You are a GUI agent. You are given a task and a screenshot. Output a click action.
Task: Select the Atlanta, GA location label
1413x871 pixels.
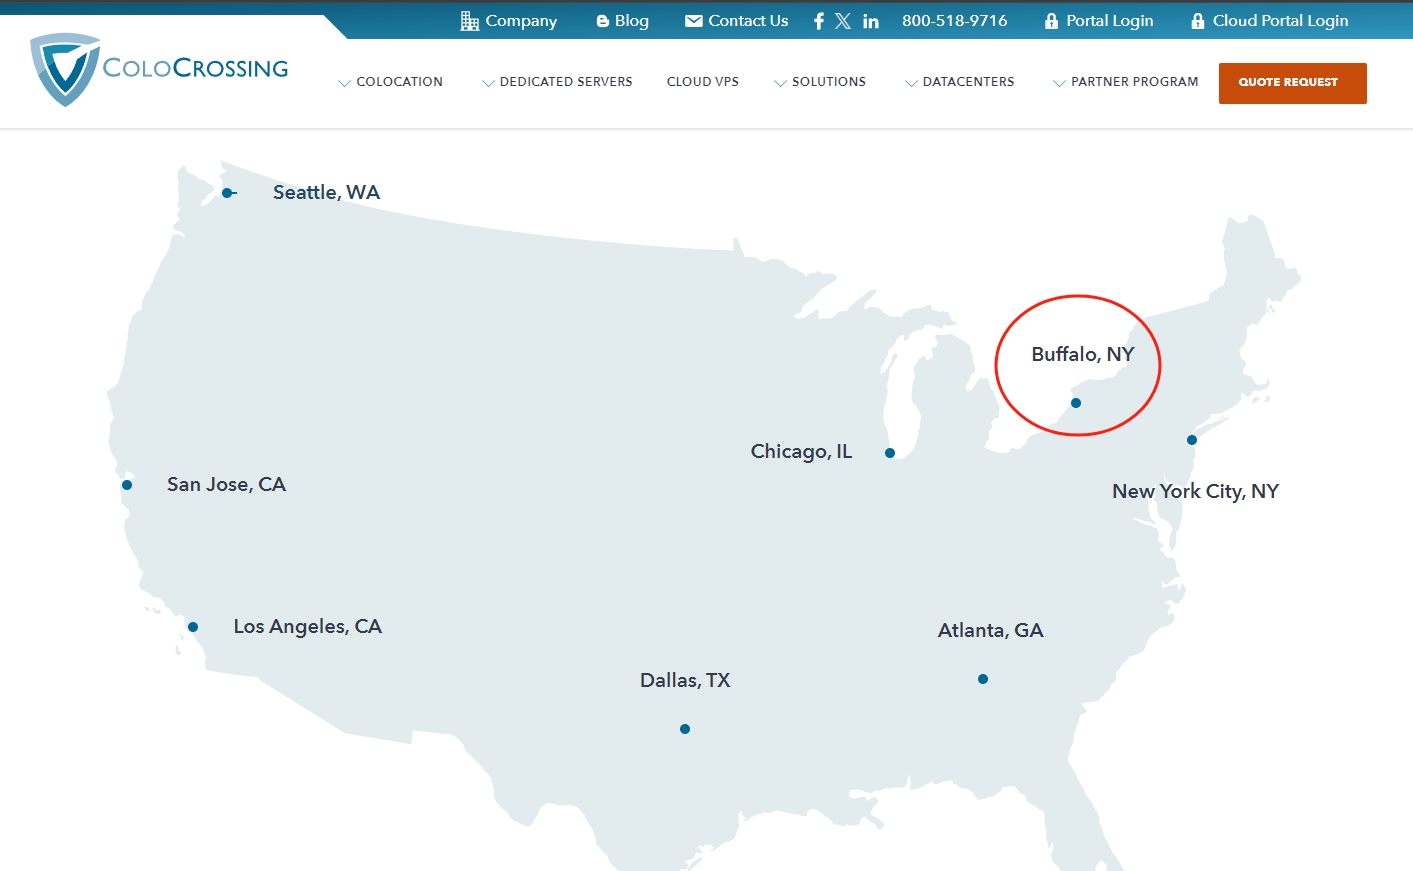pyautogui.click(x=991, y=630)
